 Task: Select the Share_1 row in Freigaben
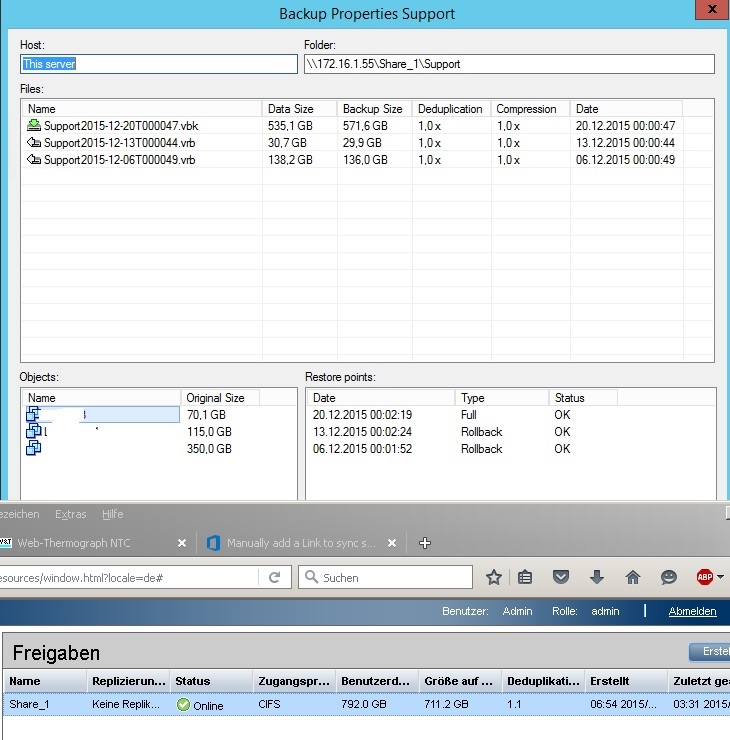tap(366, 705)
